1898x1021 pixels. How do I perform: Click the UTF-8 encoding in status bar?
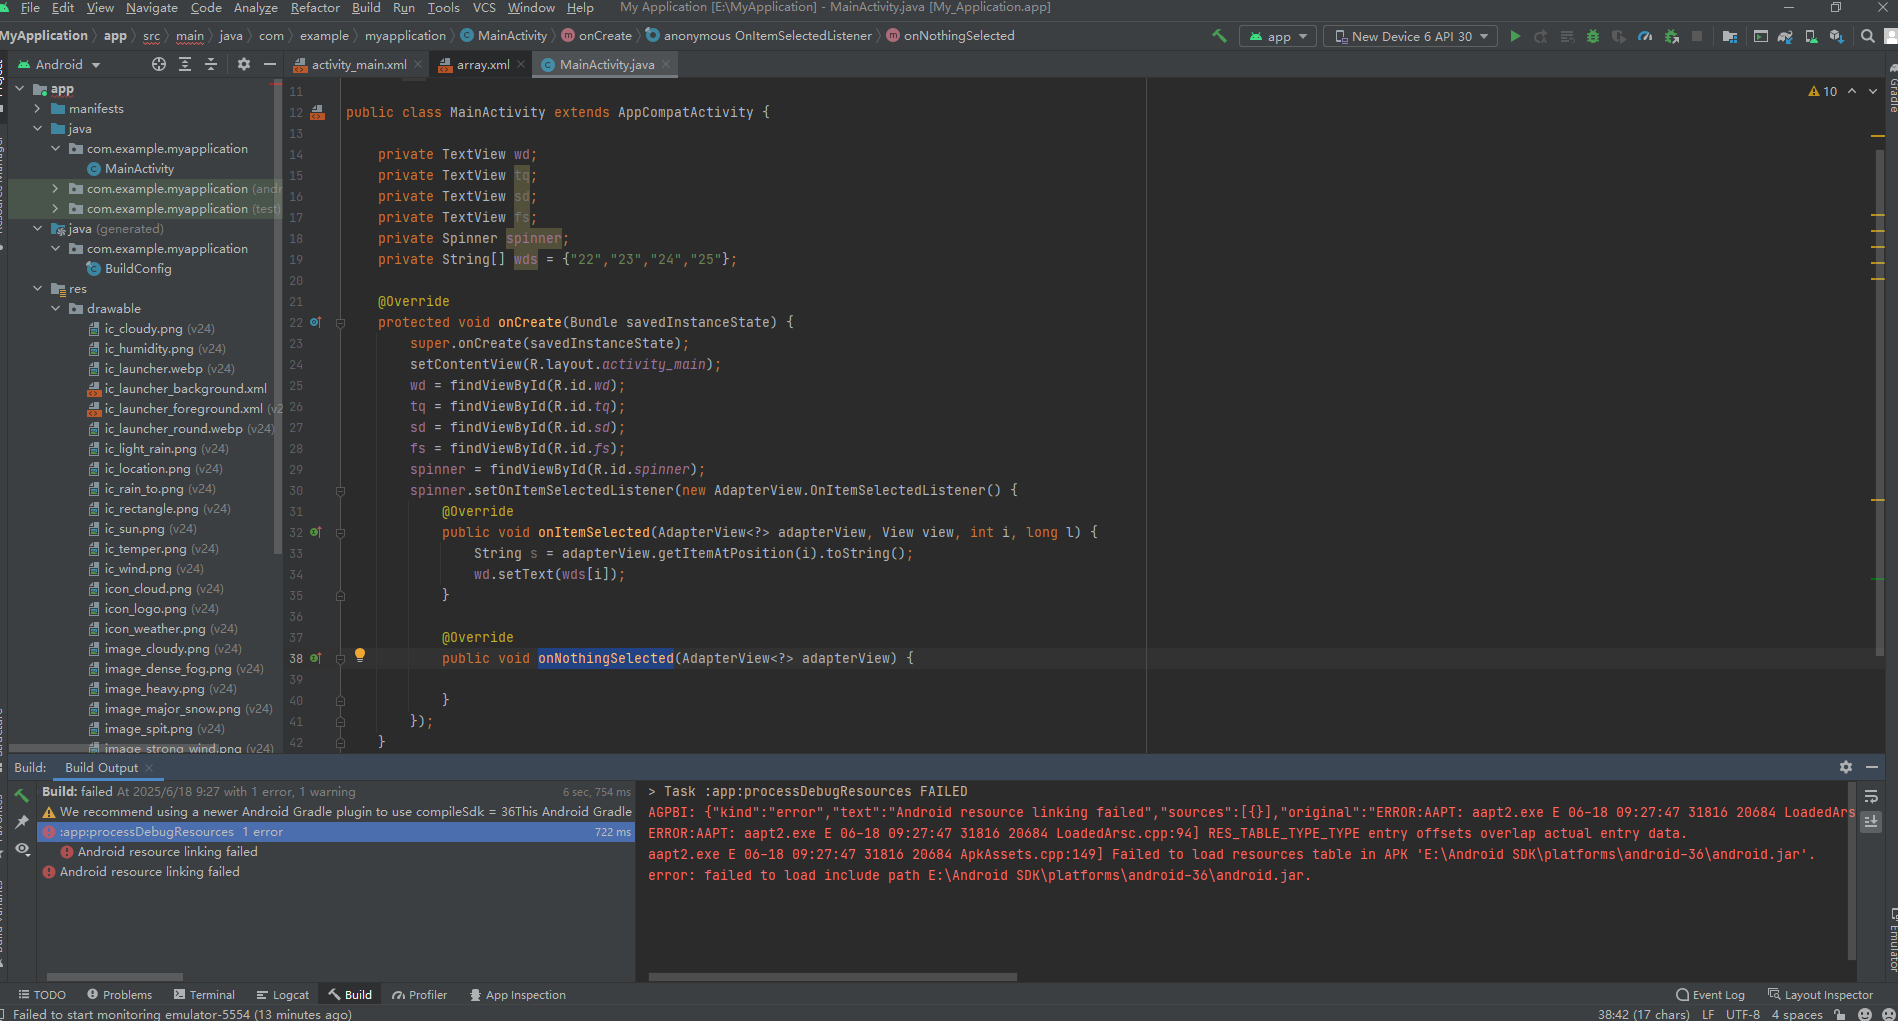[1743, 1014]
